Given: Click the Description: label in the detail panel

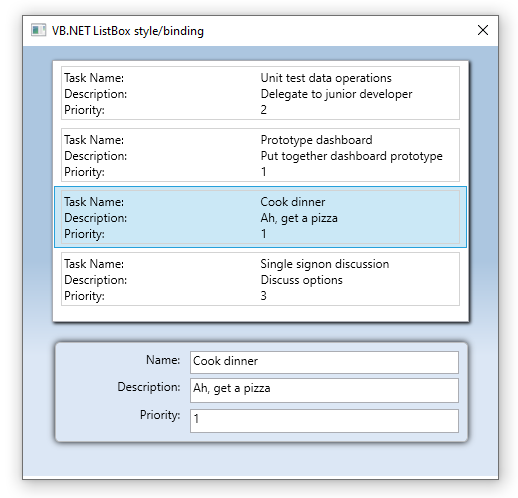Looking at the screenshot, I should 149,387.
